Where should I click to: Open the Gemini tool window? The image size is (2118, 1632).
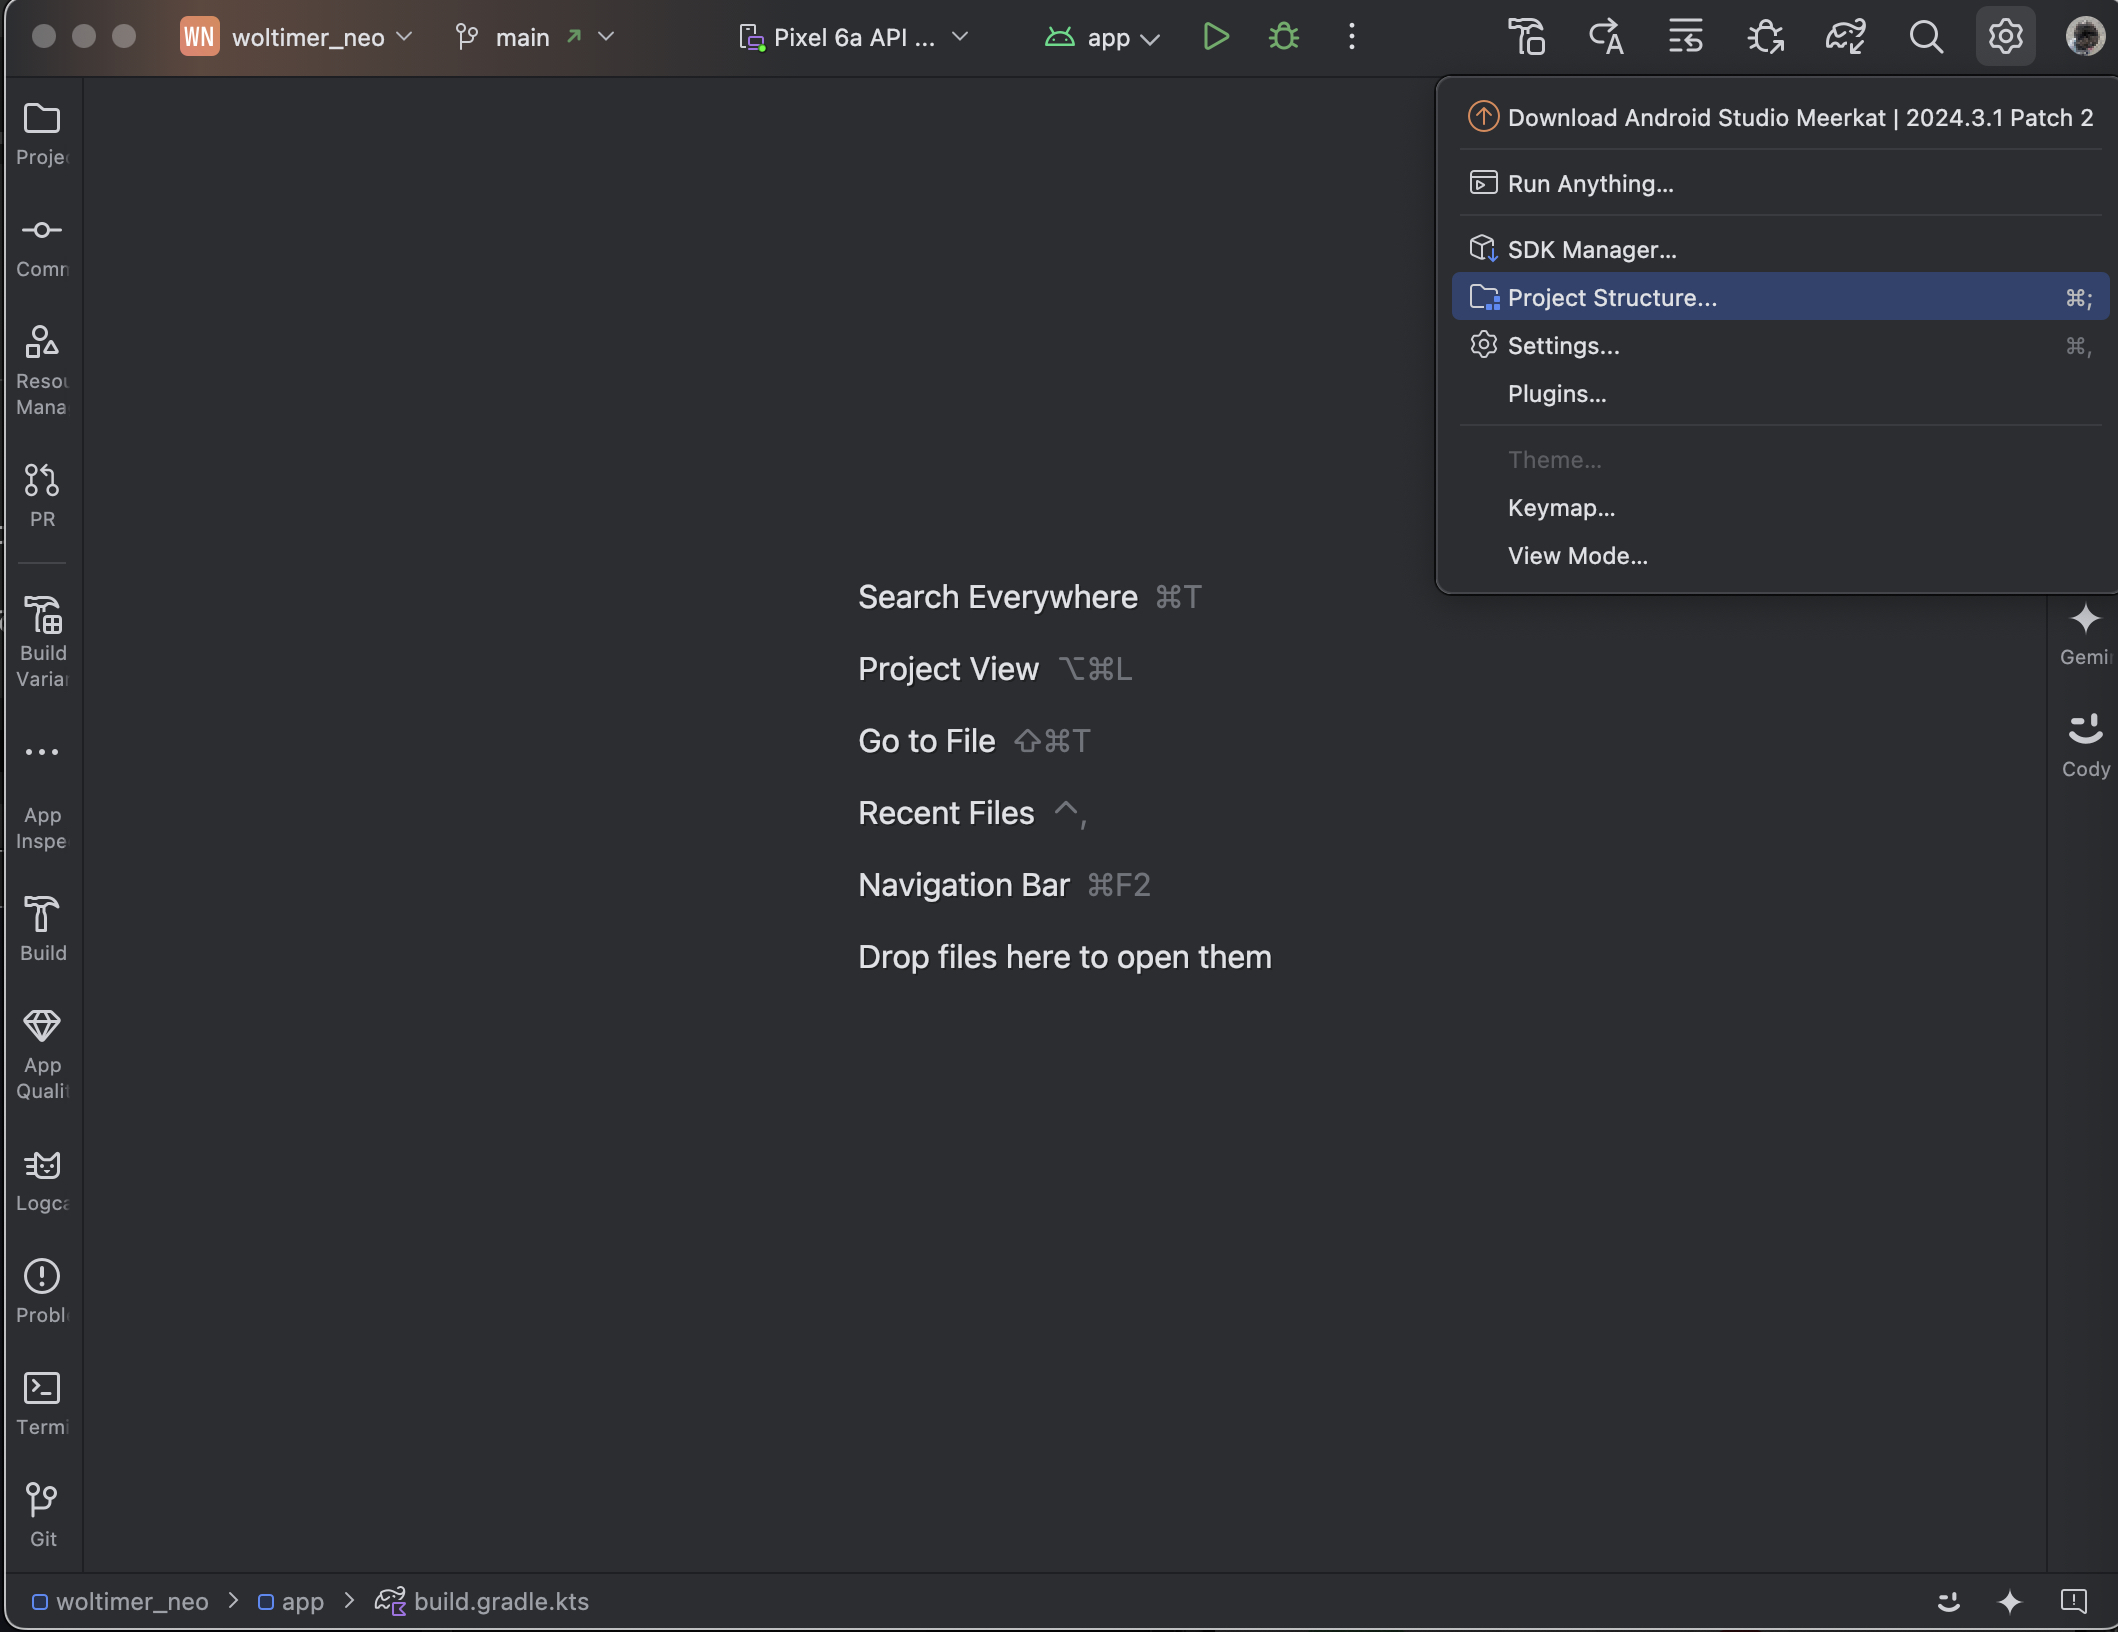tap(2085, 632)
